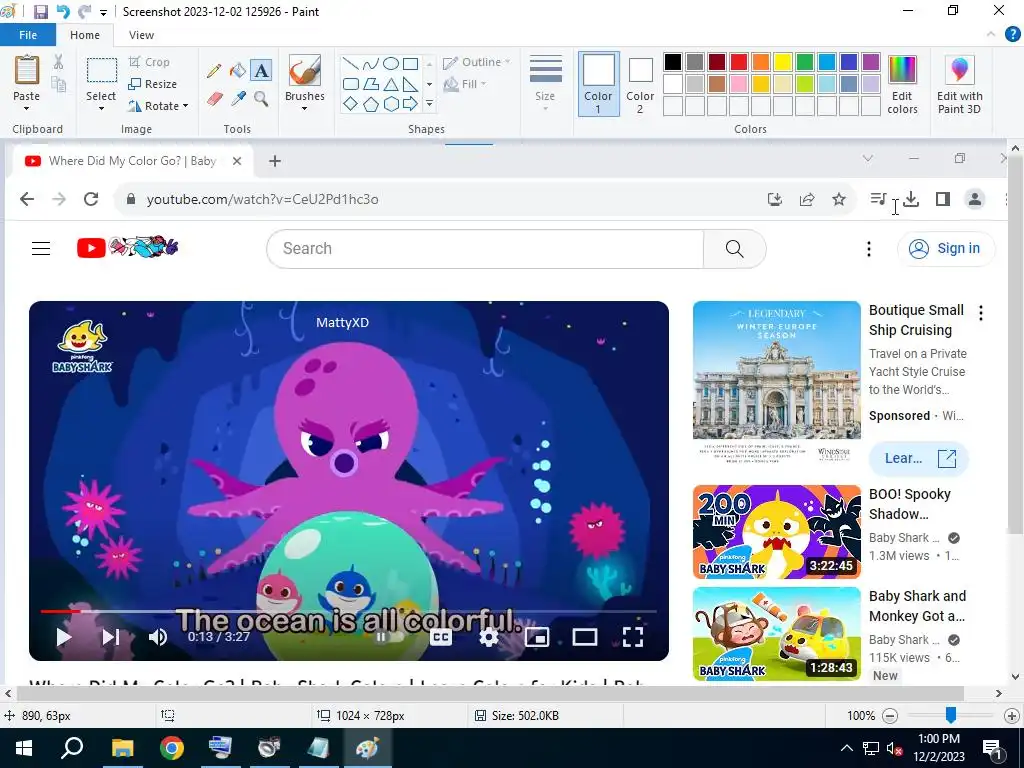The image size is (1024, 768).
Task: Open the Brushes dropdown
Action: [x=304, y=108]
